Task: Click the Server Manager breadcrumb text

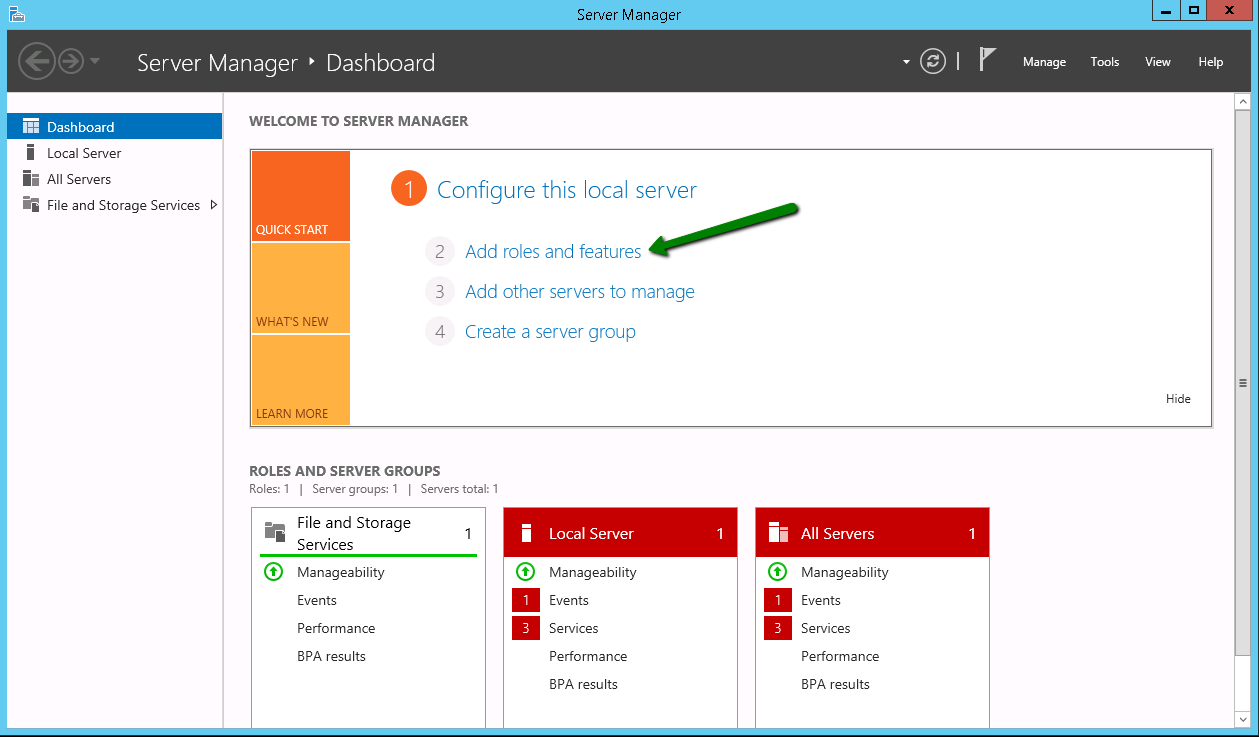Action: (x=217, y=62)
